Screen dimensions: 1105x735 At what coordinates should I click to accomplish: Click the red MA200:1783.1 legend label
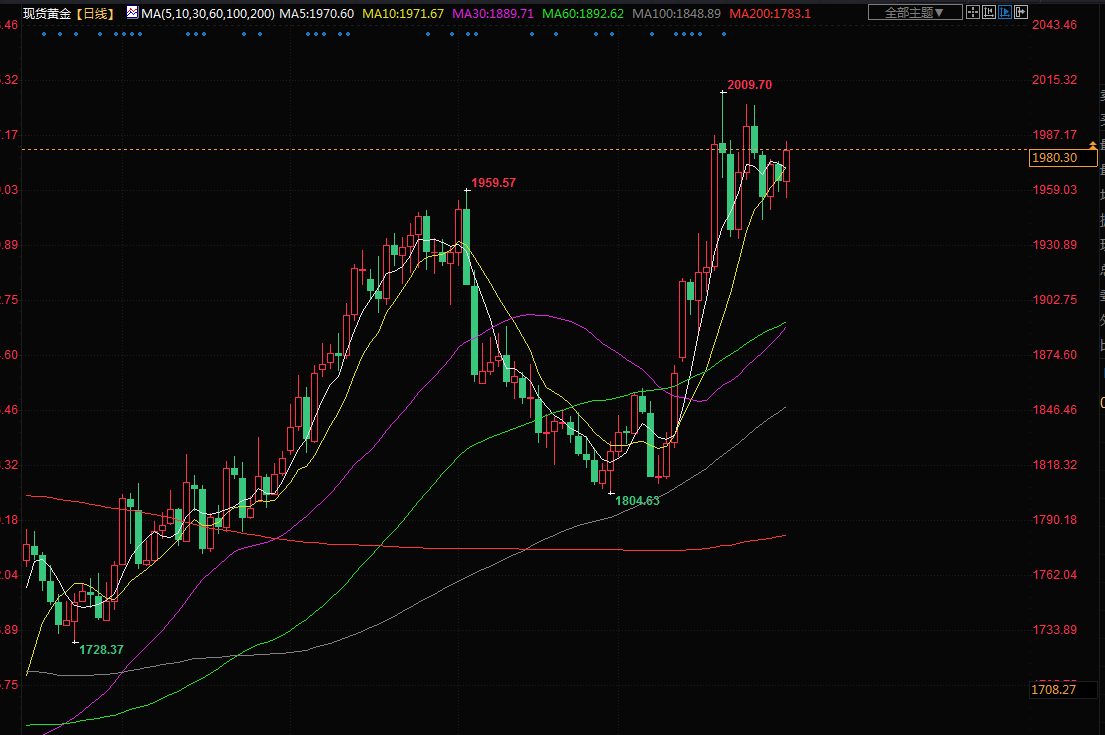[769, 13]
